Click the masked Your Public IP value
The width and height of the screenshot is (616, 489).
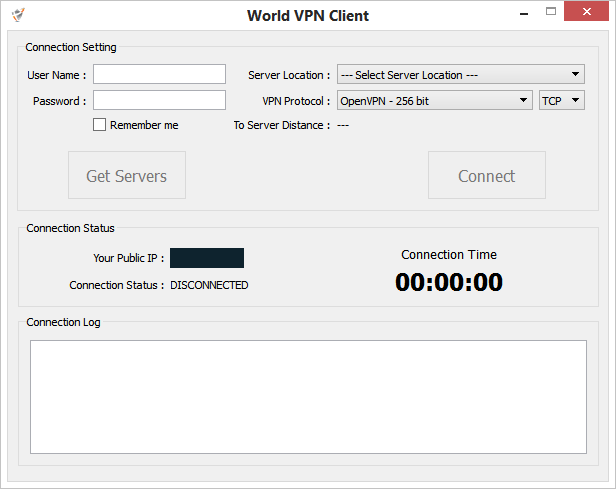click(207, 258)
